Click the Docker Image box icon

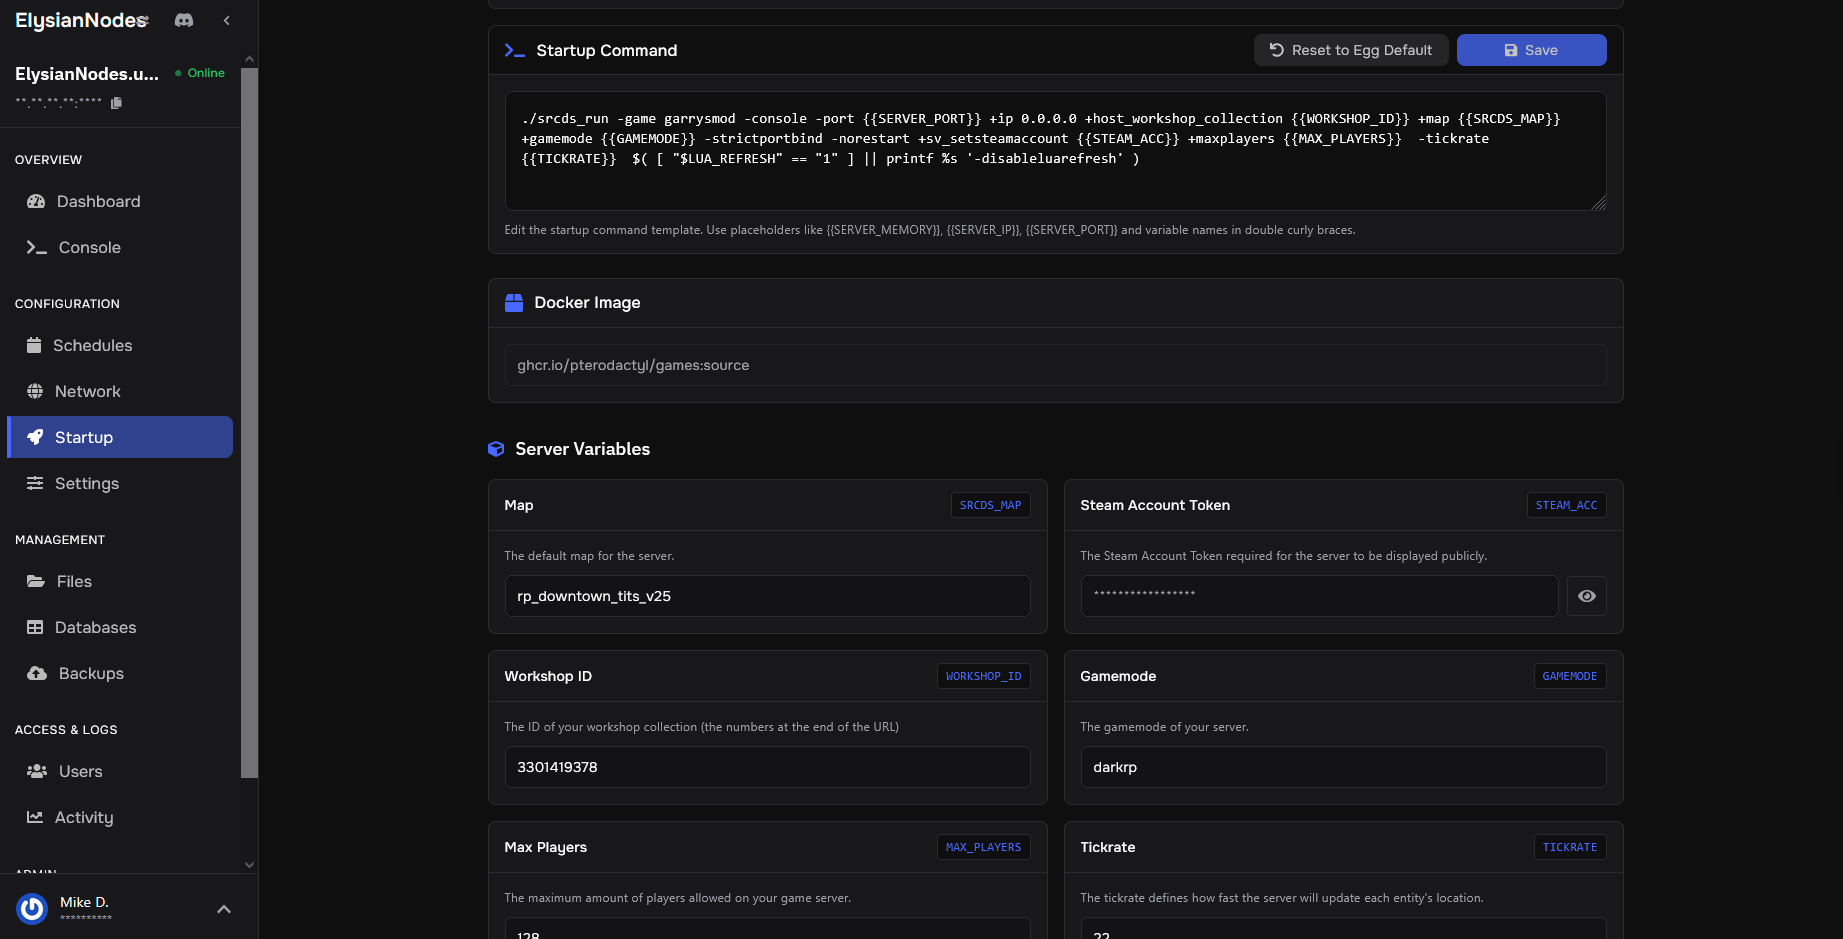514,303
